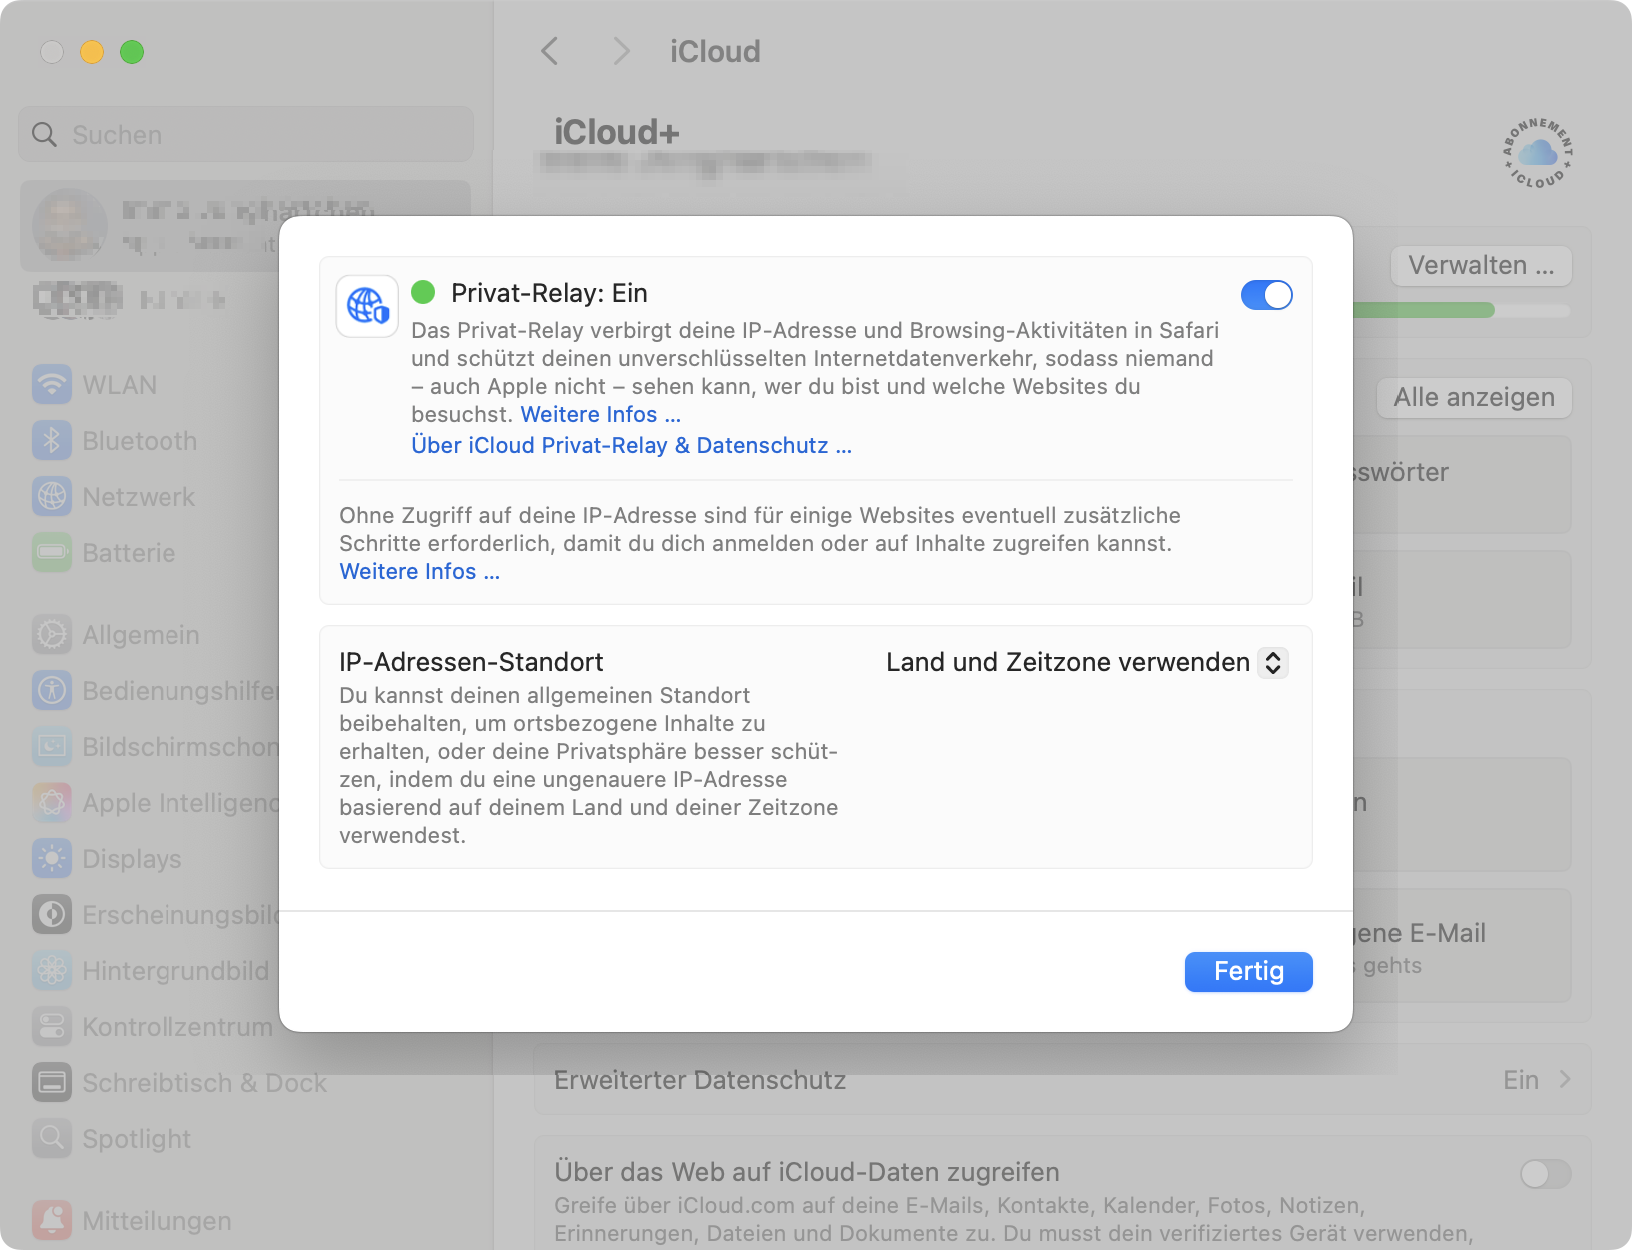Screen dimensions: 1632x1250
Task: Open Erweiterter Datenschutz row
Action: coord(1062,1080)
